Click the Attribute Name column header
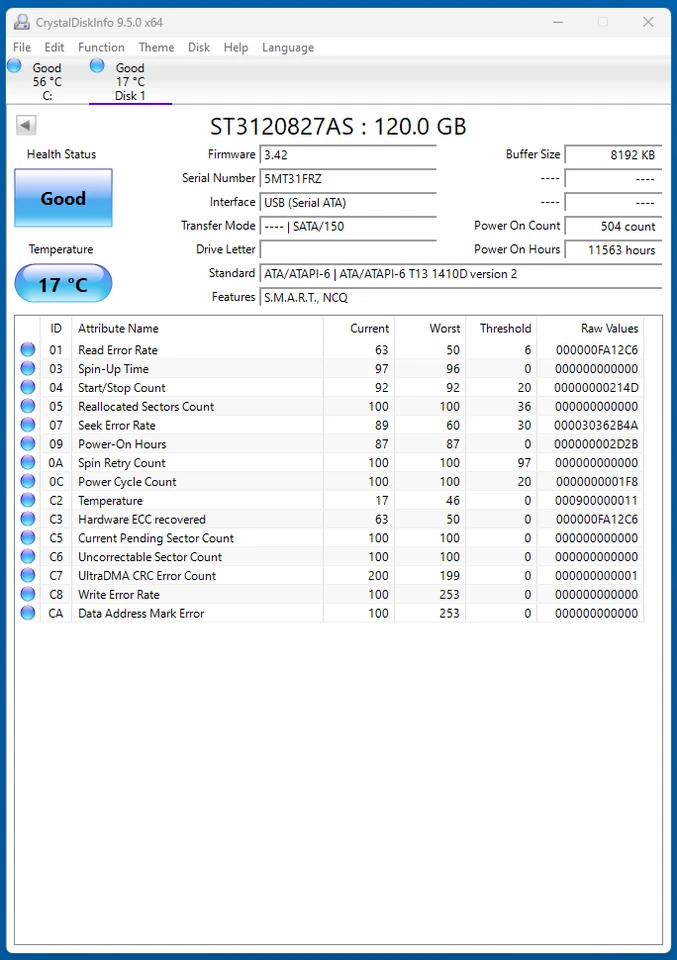The height and width of the screenshot is (960, 677). [x=197, y=328]
